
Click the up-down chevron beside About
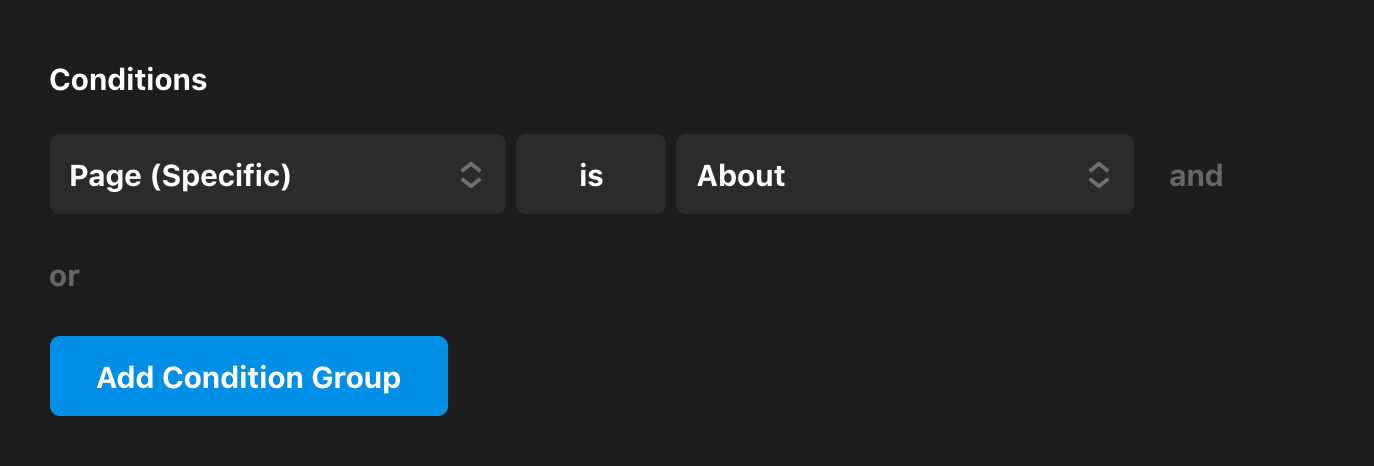point(1098,175)
